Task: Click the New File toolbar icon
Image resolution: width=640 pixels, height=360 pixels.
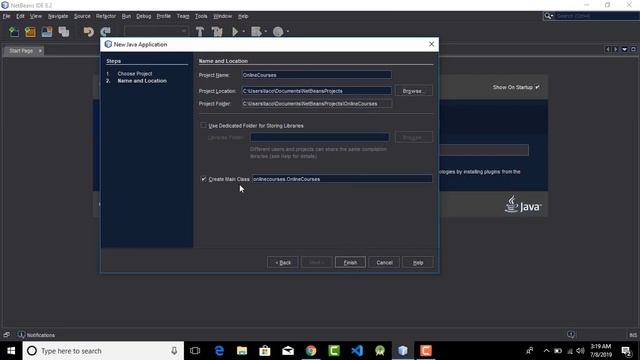Action: [13, 31]
